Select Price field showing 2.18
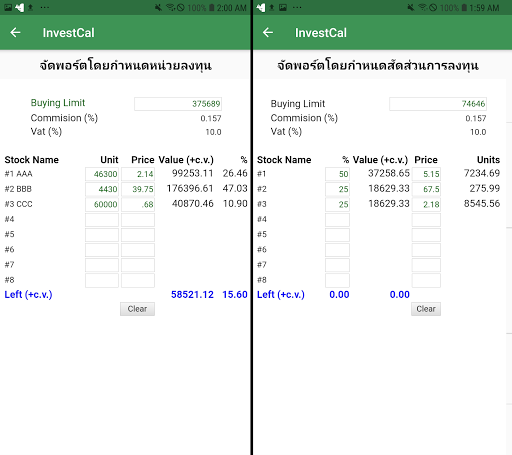The width and height of the screenshot is (512, 455). pos(426,204)
